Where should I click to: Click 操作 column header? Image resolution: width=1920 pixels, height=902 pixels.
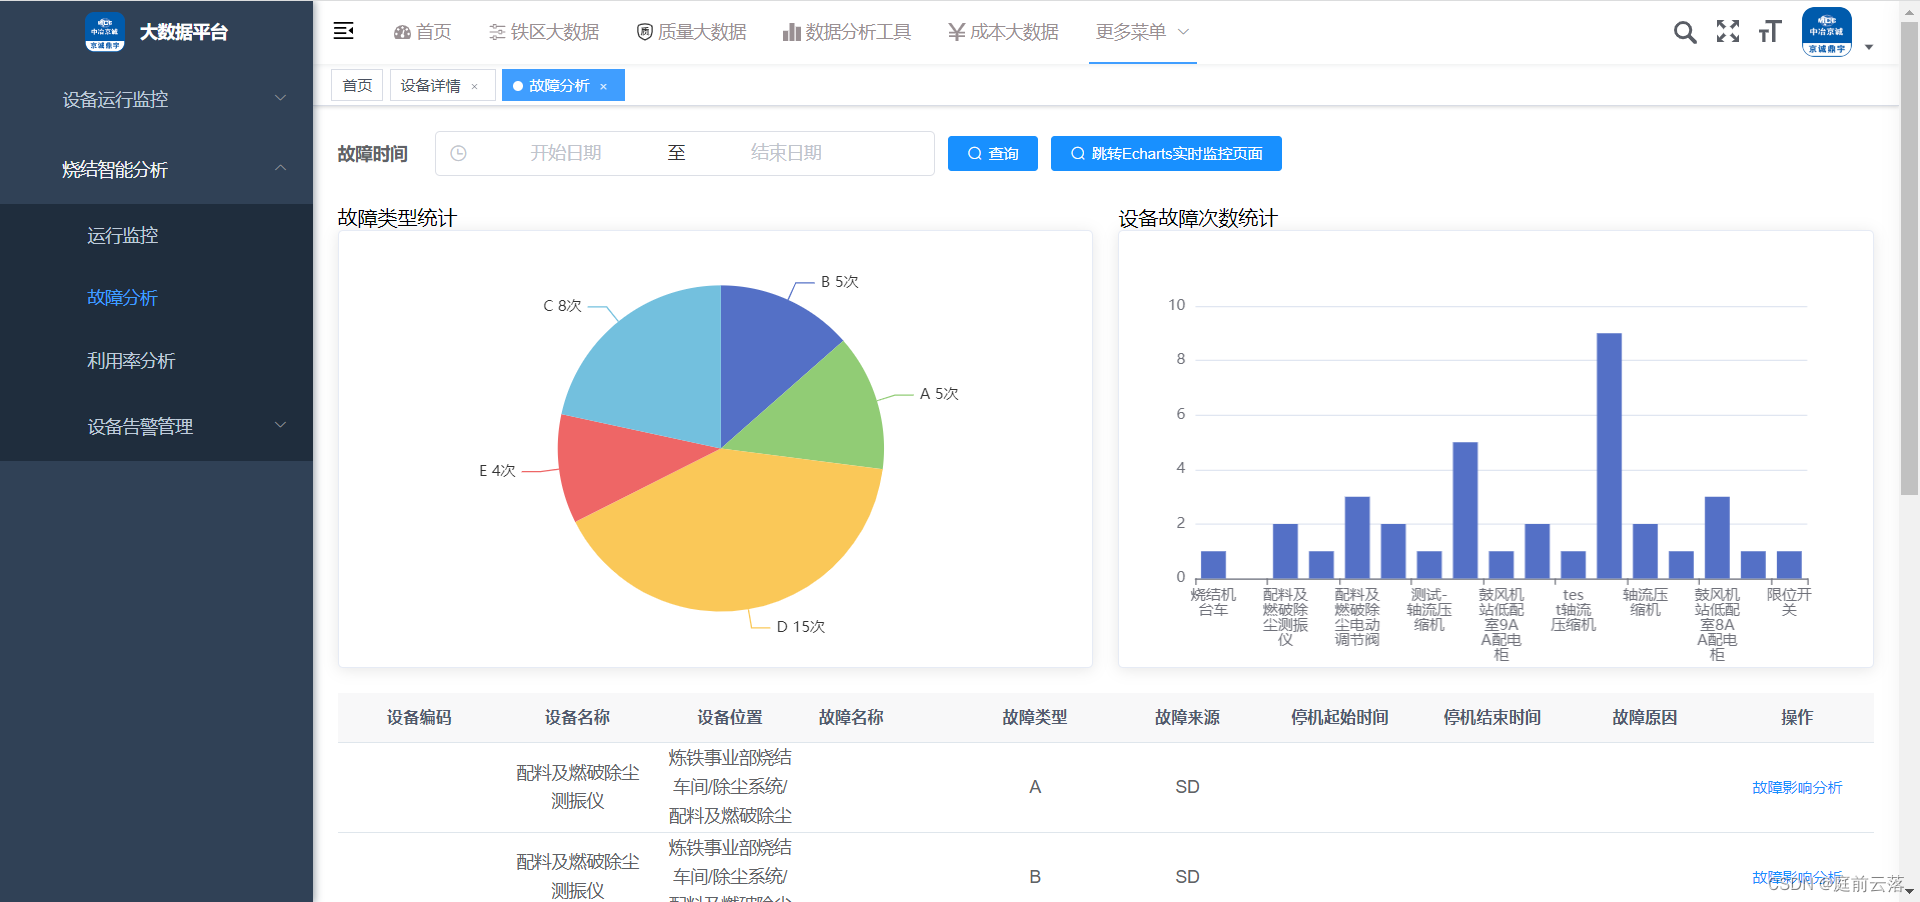pyautogui.click(x=1797, y=717)
